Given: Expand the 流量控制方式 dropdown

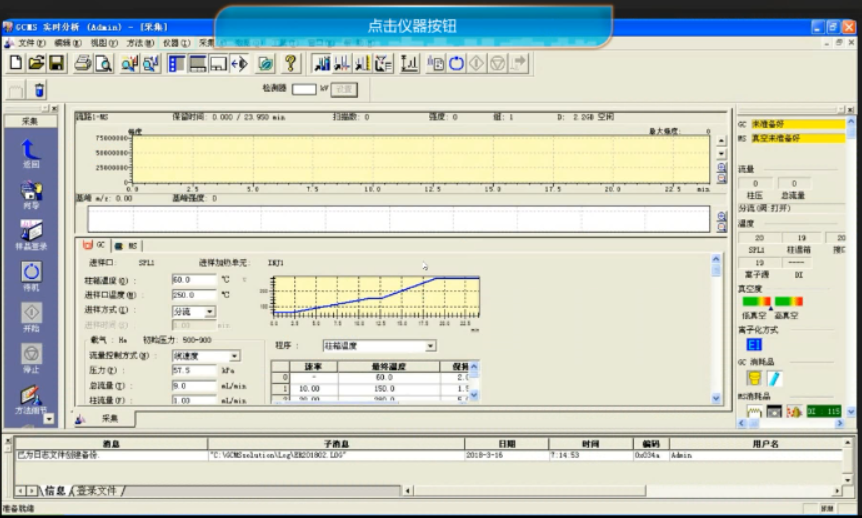Looking at the screenshot, I should coord(235,356).
